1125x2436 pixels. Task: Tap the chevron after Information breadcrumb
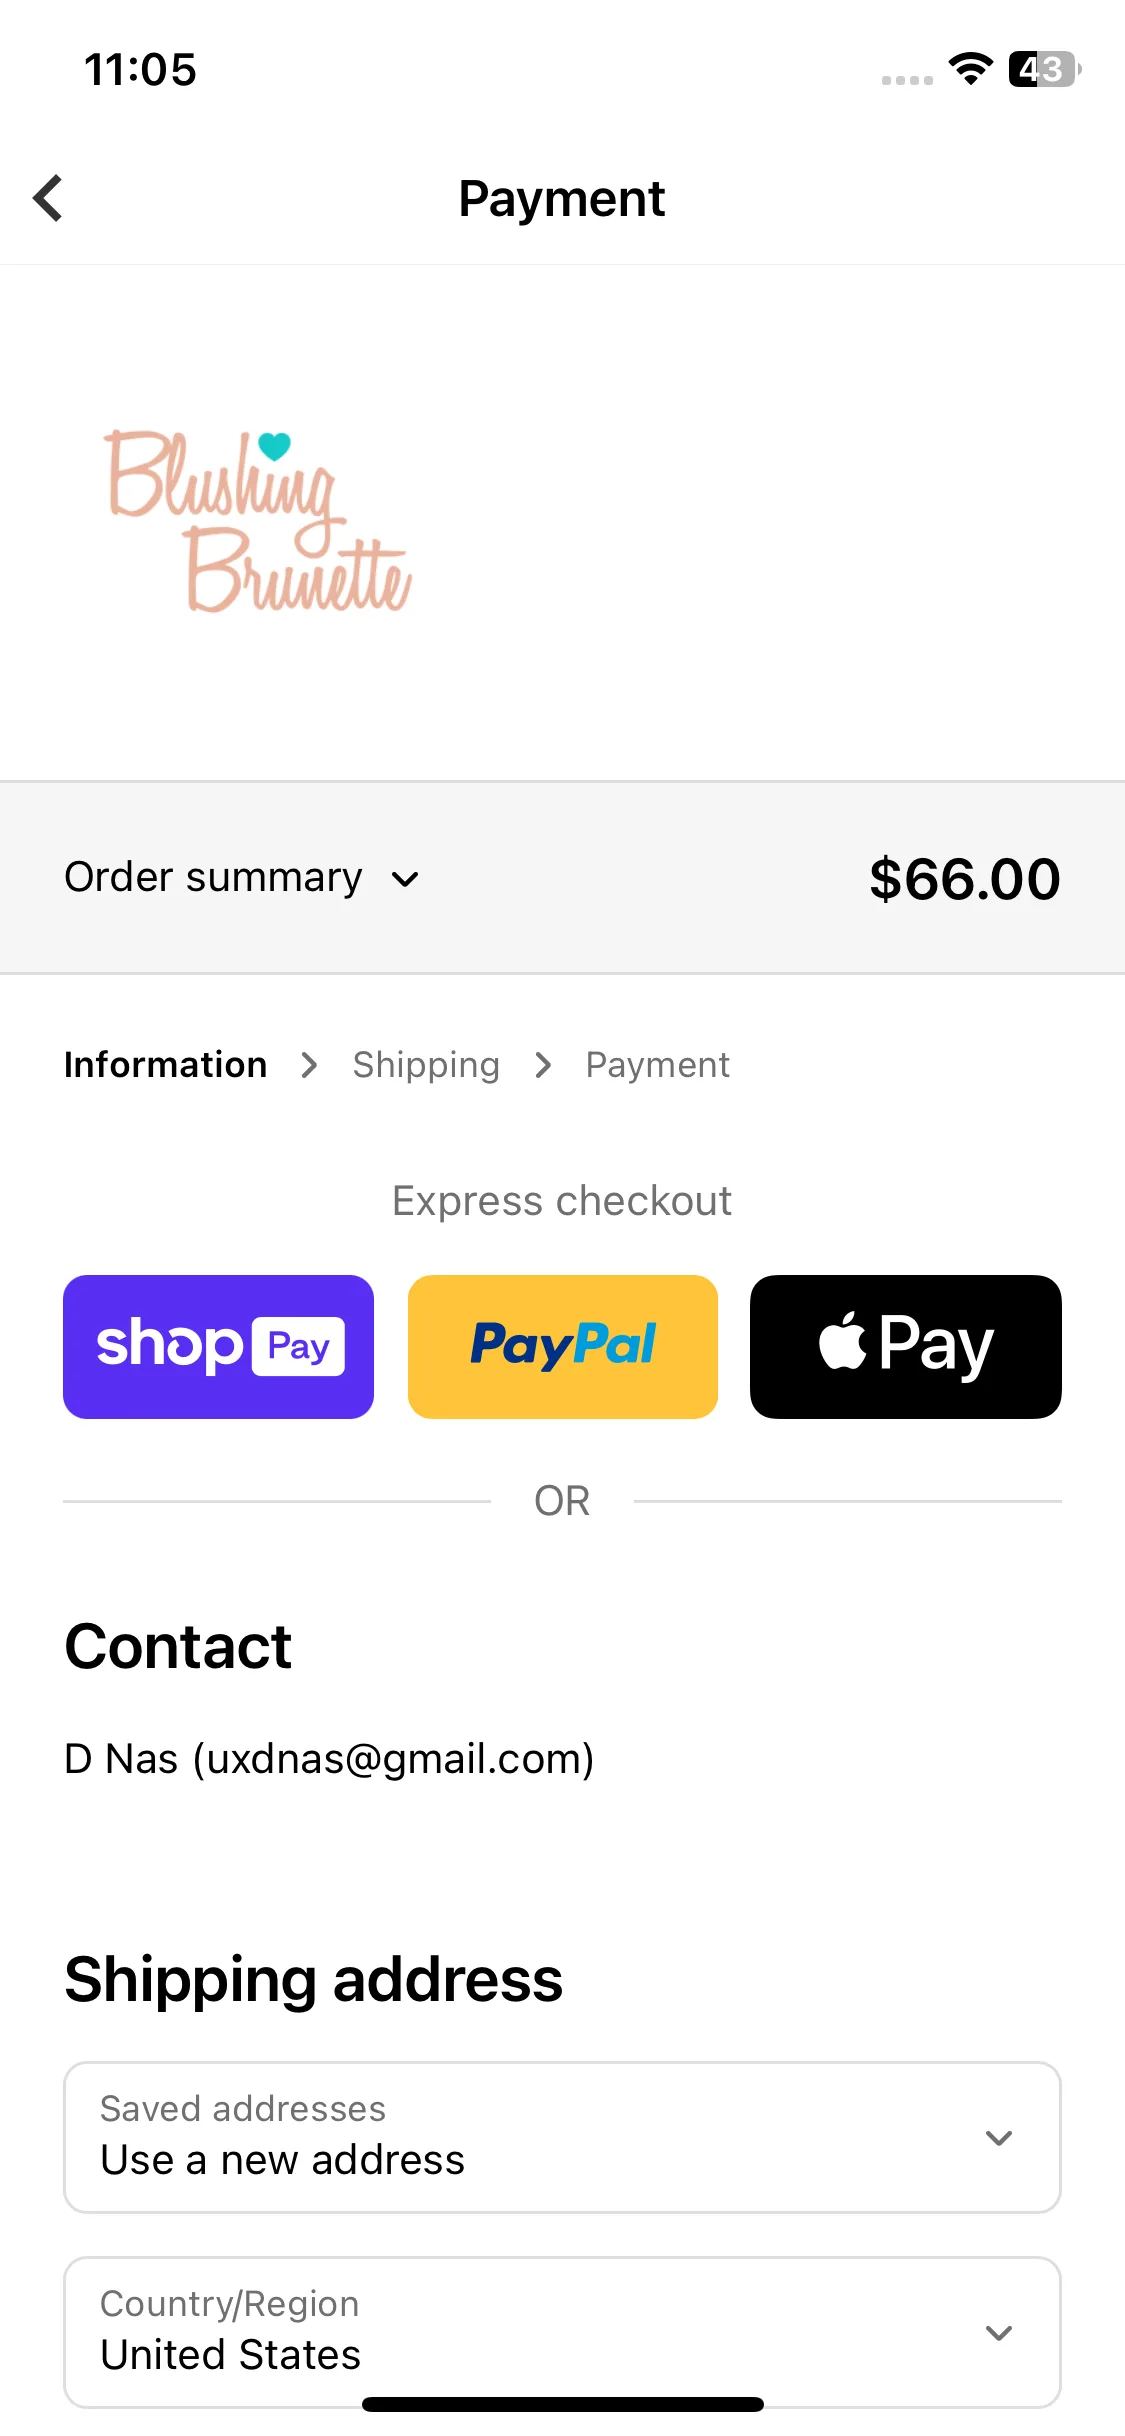pyautogui.click(x=310, y=1065)
